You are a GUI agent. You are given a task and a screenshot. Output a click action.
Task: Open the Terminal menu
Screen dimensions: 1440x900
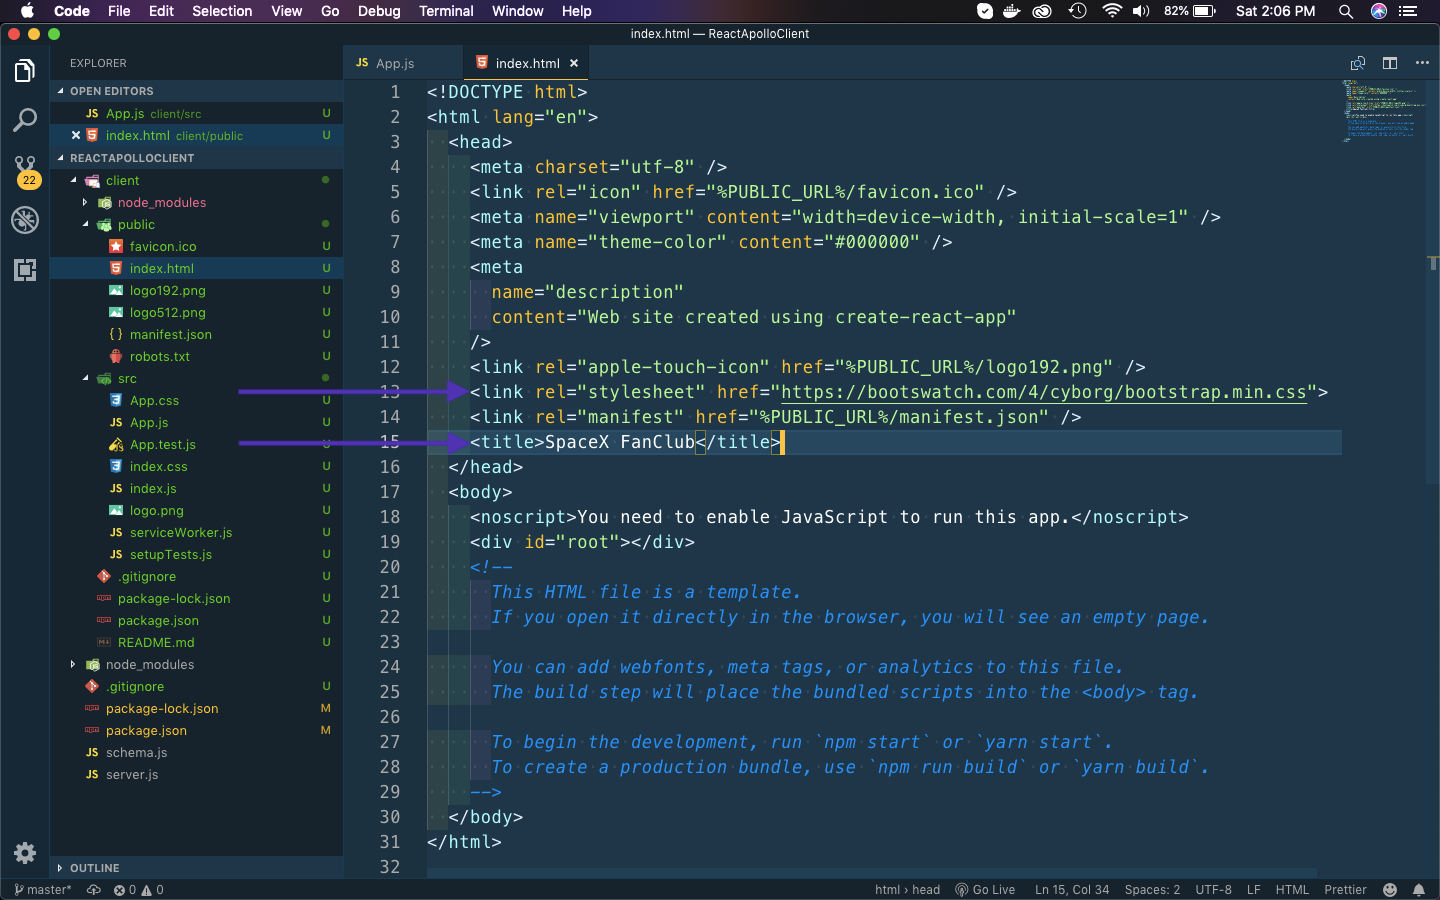[x=446, y=11]
